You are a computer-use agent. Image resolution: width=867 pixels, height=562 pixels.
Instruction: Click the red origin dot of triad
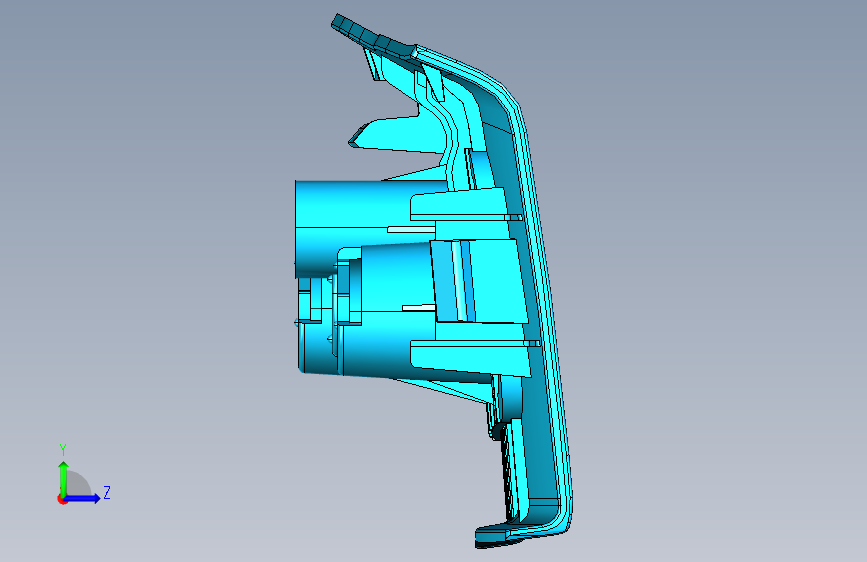(62, 499)
